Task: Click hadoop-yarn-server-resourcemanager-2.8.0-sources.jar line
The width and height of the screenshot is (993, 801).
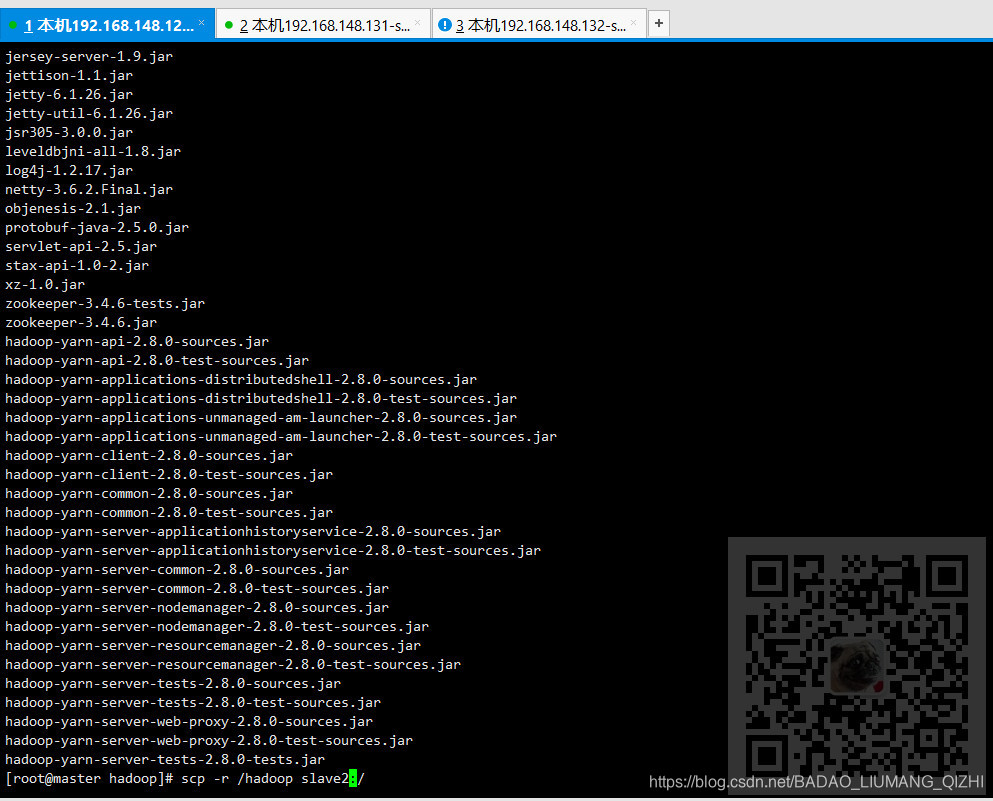Action: 213,645
